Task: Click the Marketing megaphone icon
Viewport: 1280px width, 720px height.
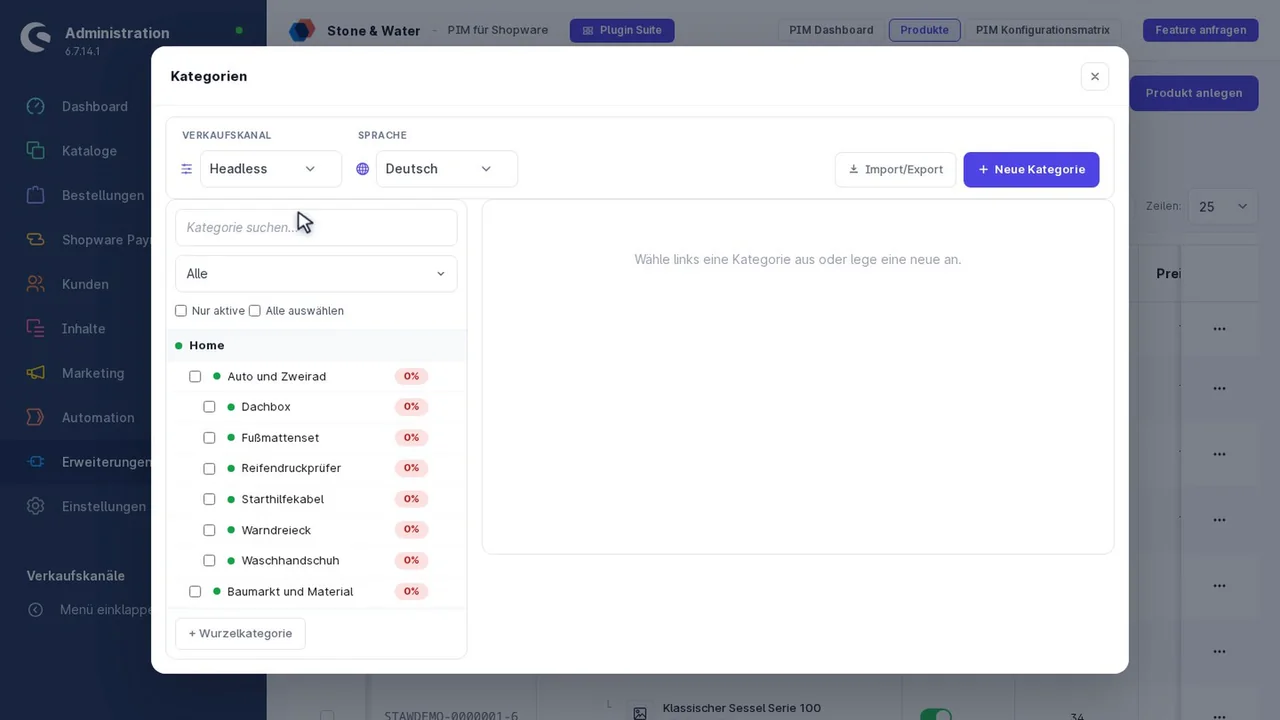Action: point(36,373)
